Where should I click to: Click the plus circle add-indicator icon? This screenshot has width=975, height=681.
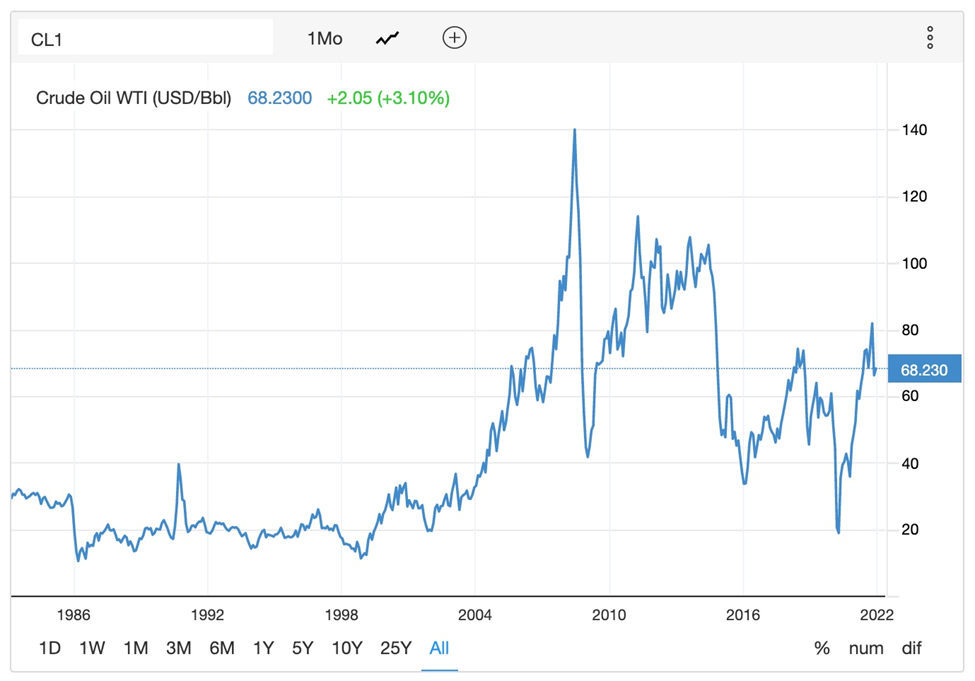(454, 38)
